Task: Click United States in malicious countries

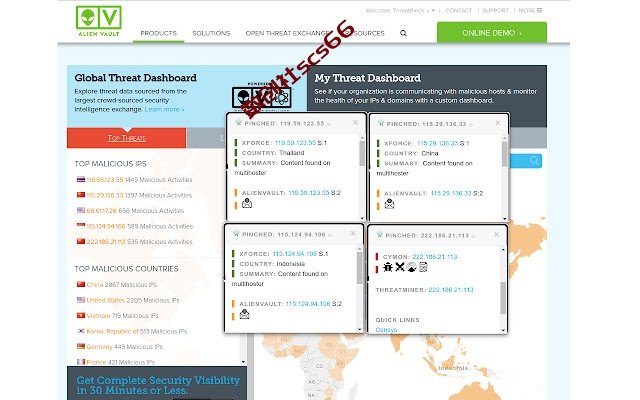Action: (x=106, y=300)
